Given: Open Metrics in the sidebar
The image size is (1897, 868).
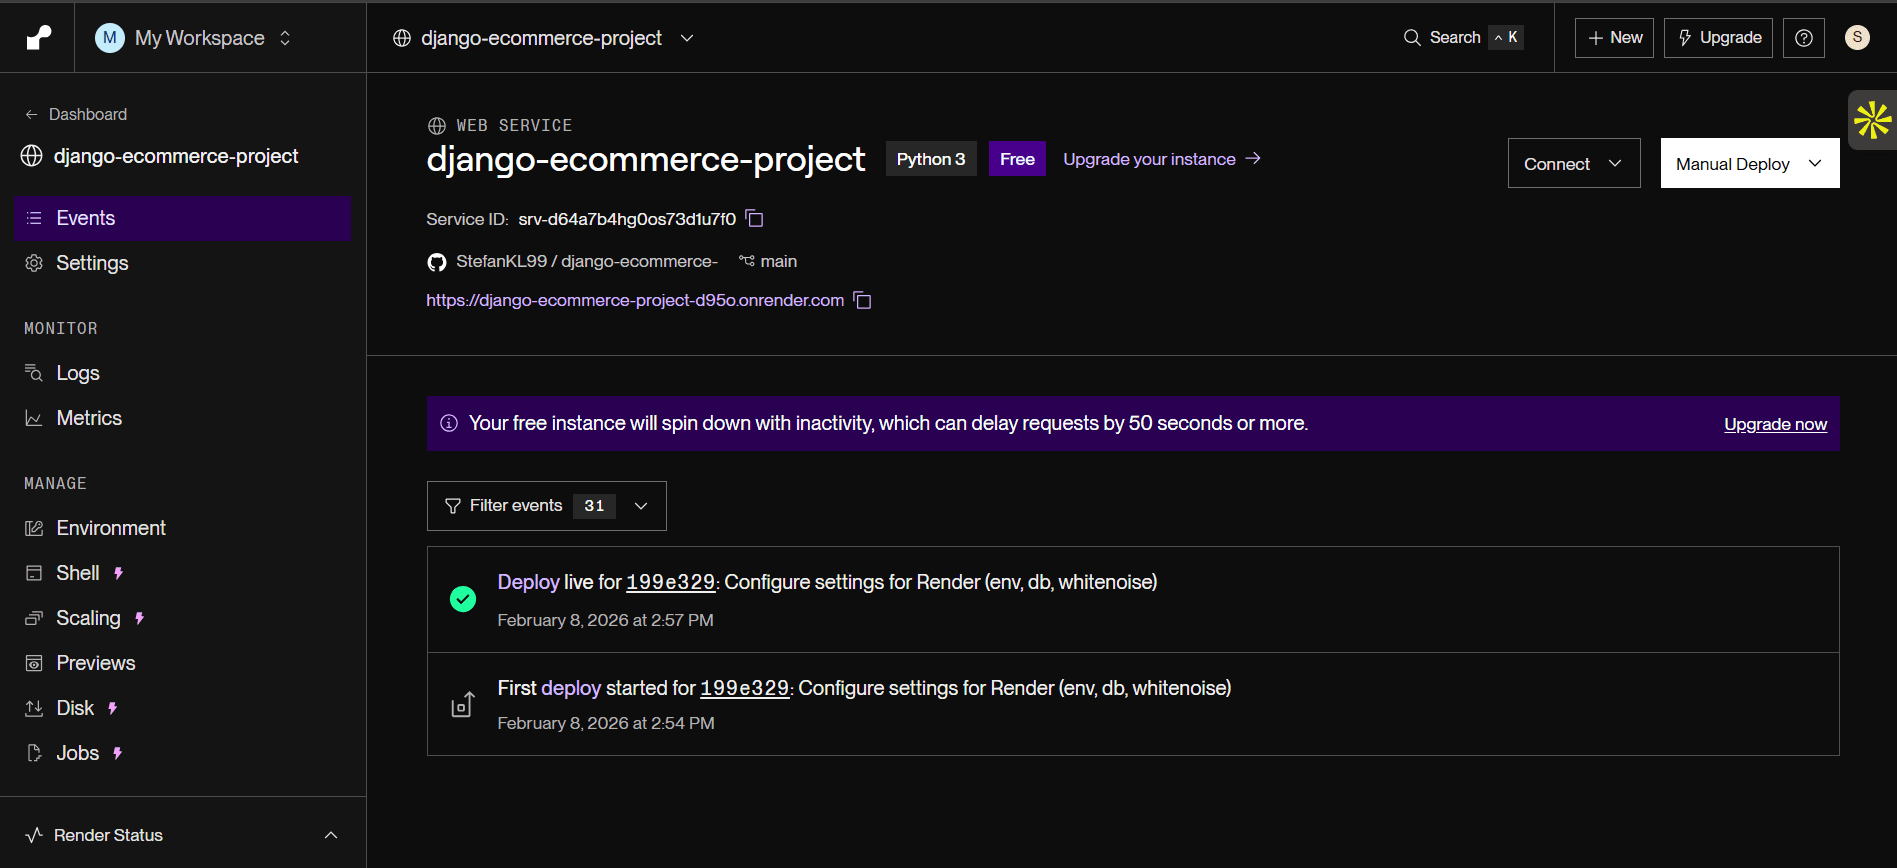Looking at the screenshot, I should coord(183,418).
